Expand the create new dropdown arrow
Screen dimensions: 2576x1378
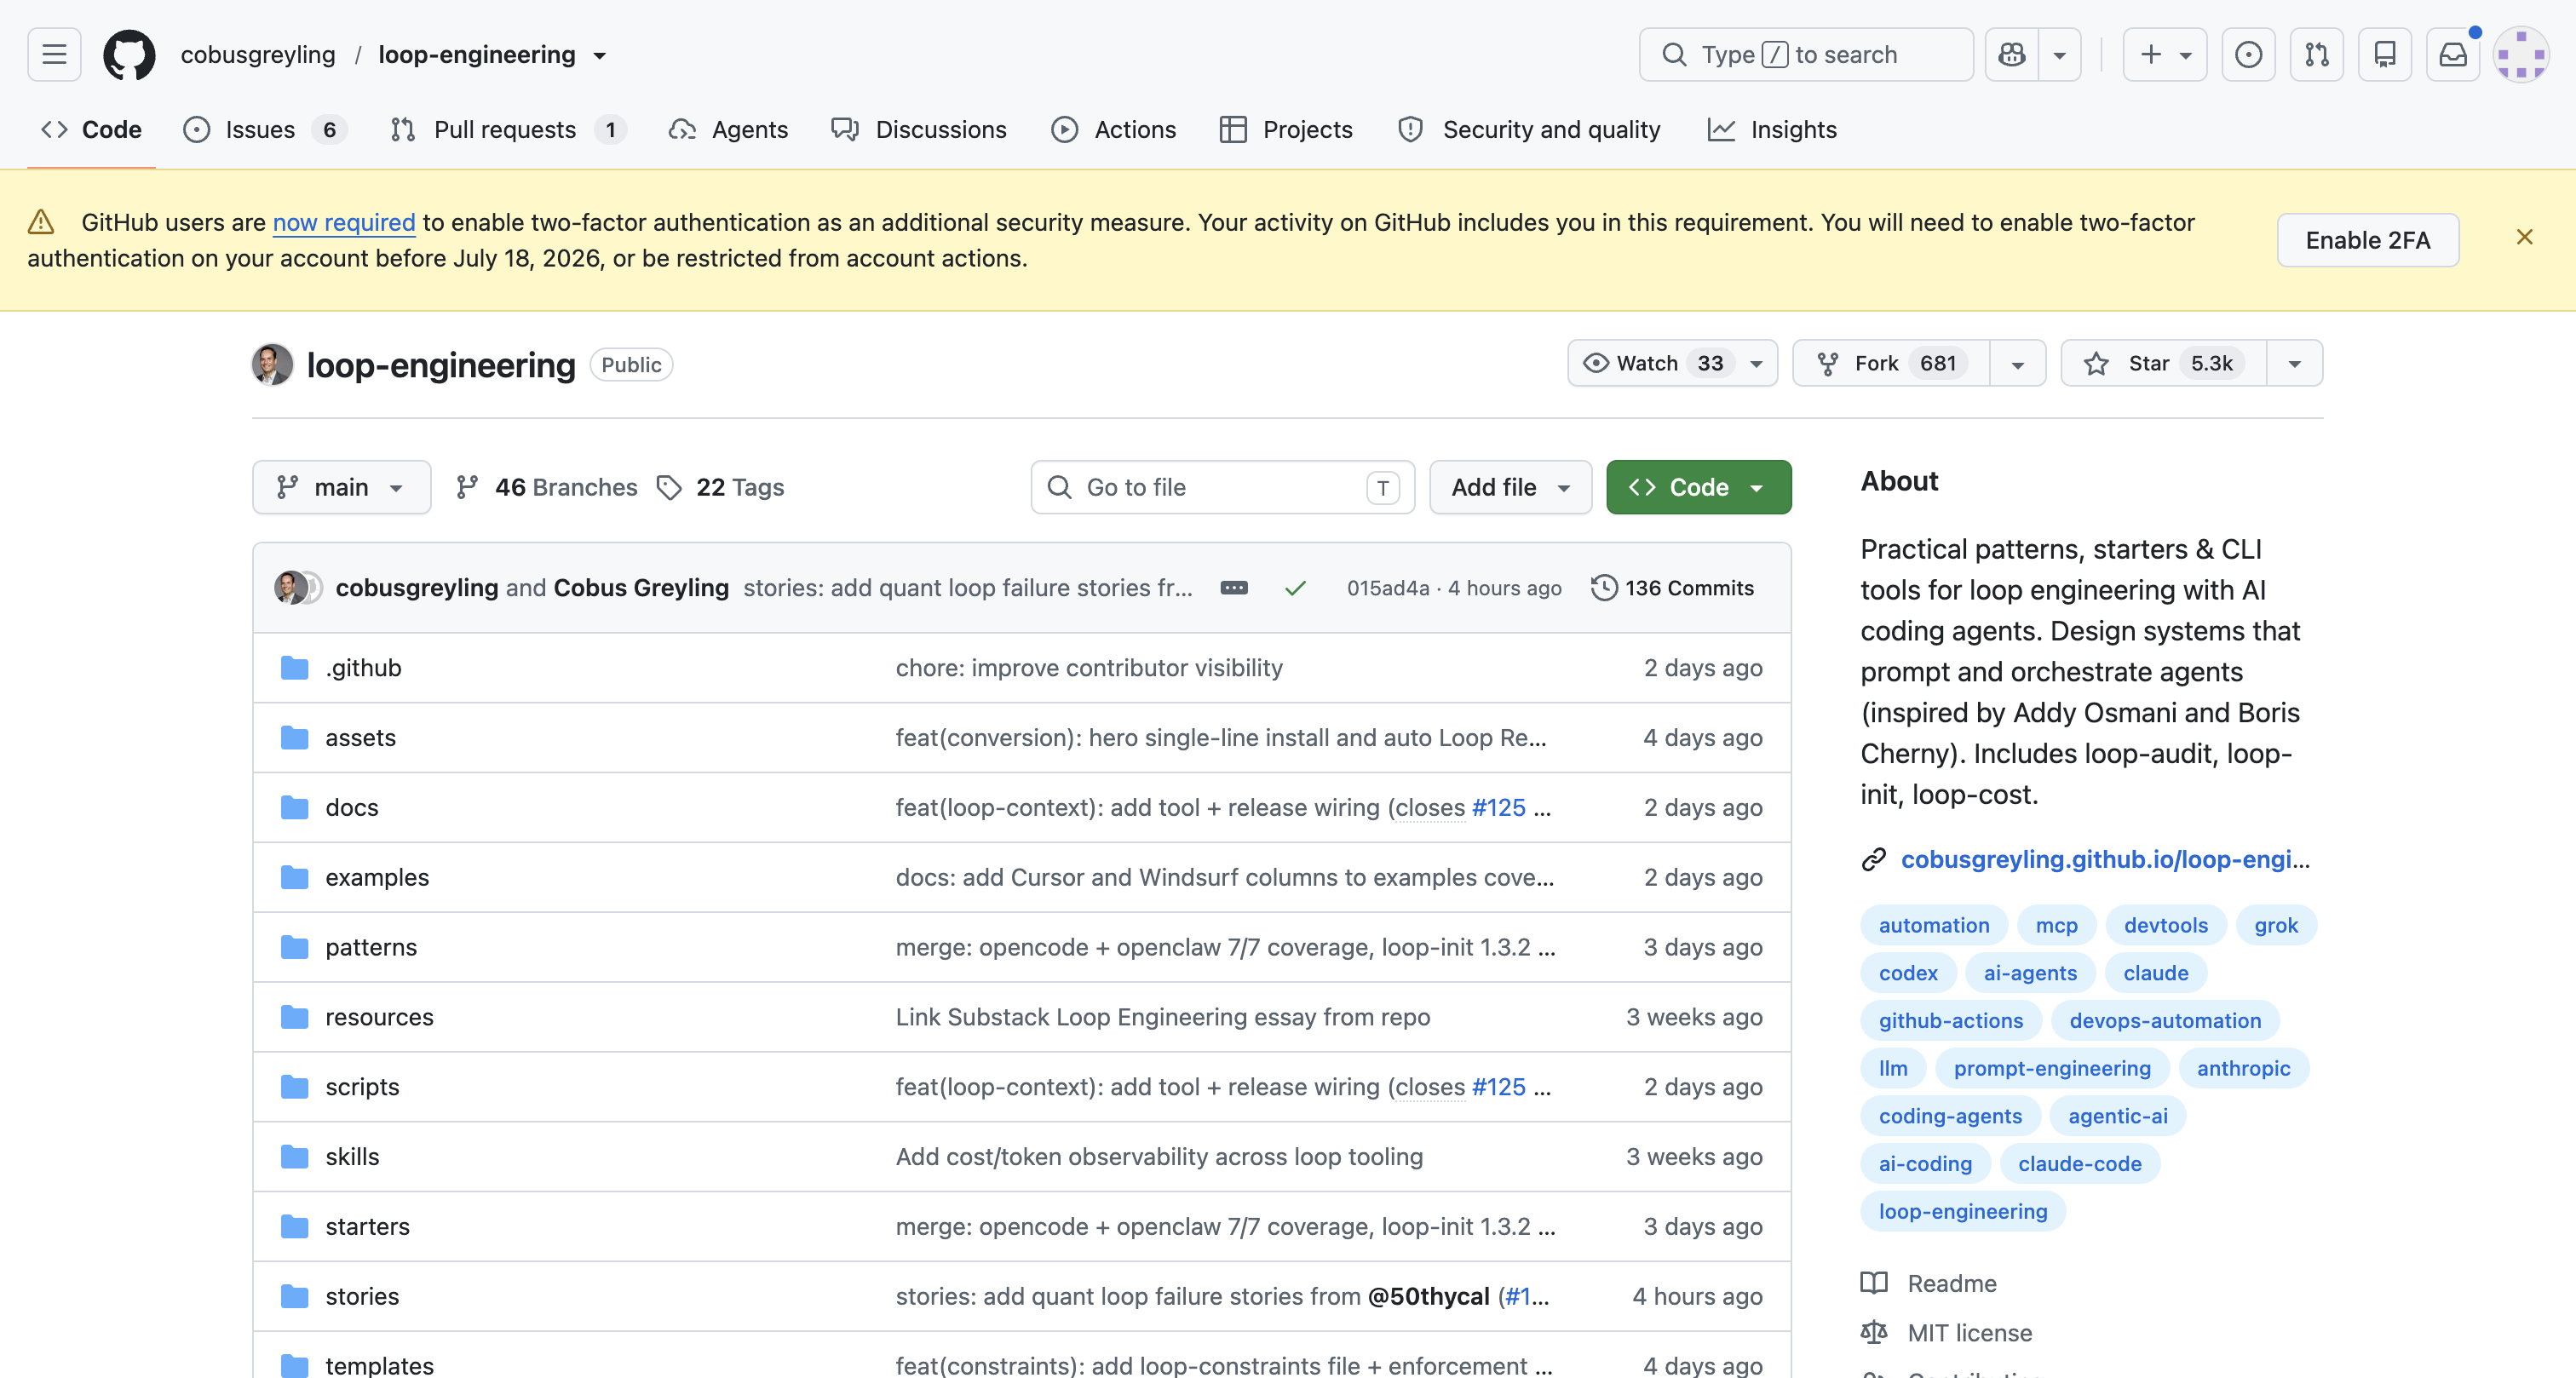click(x=2186, y=55)
